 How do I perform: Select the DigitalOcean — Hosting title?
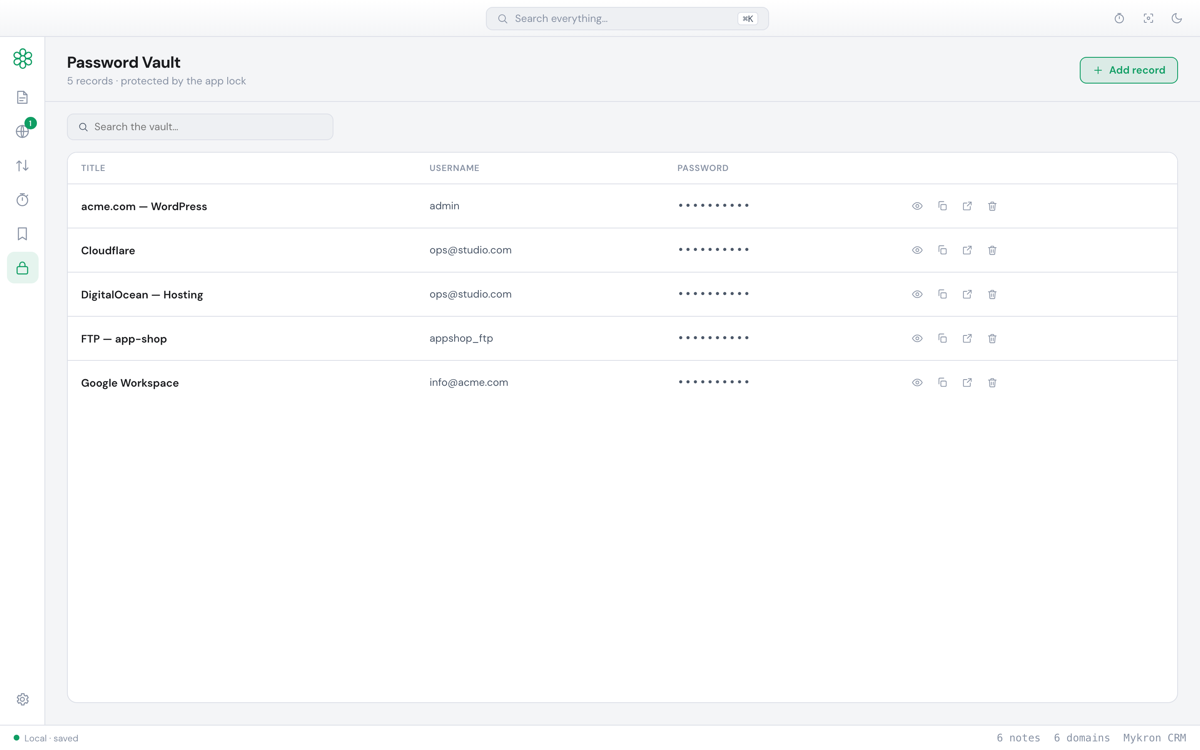tap(142, 294)
